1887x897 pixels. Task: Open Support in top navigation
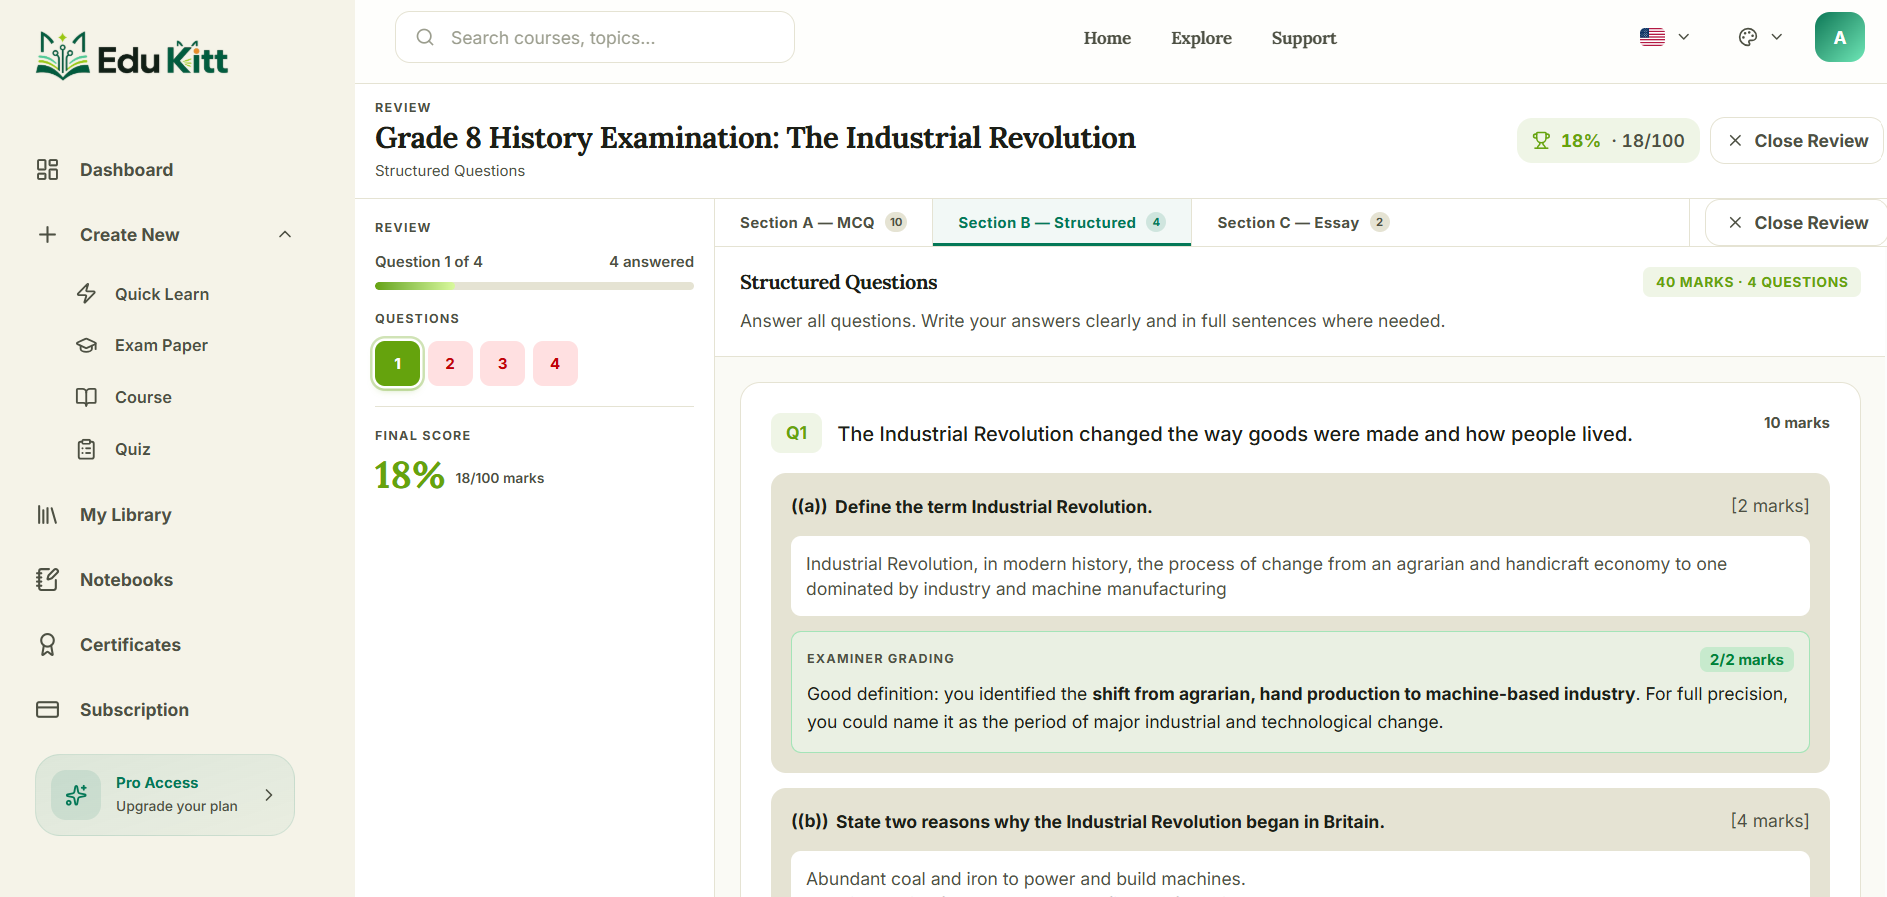coord(1304,38)
